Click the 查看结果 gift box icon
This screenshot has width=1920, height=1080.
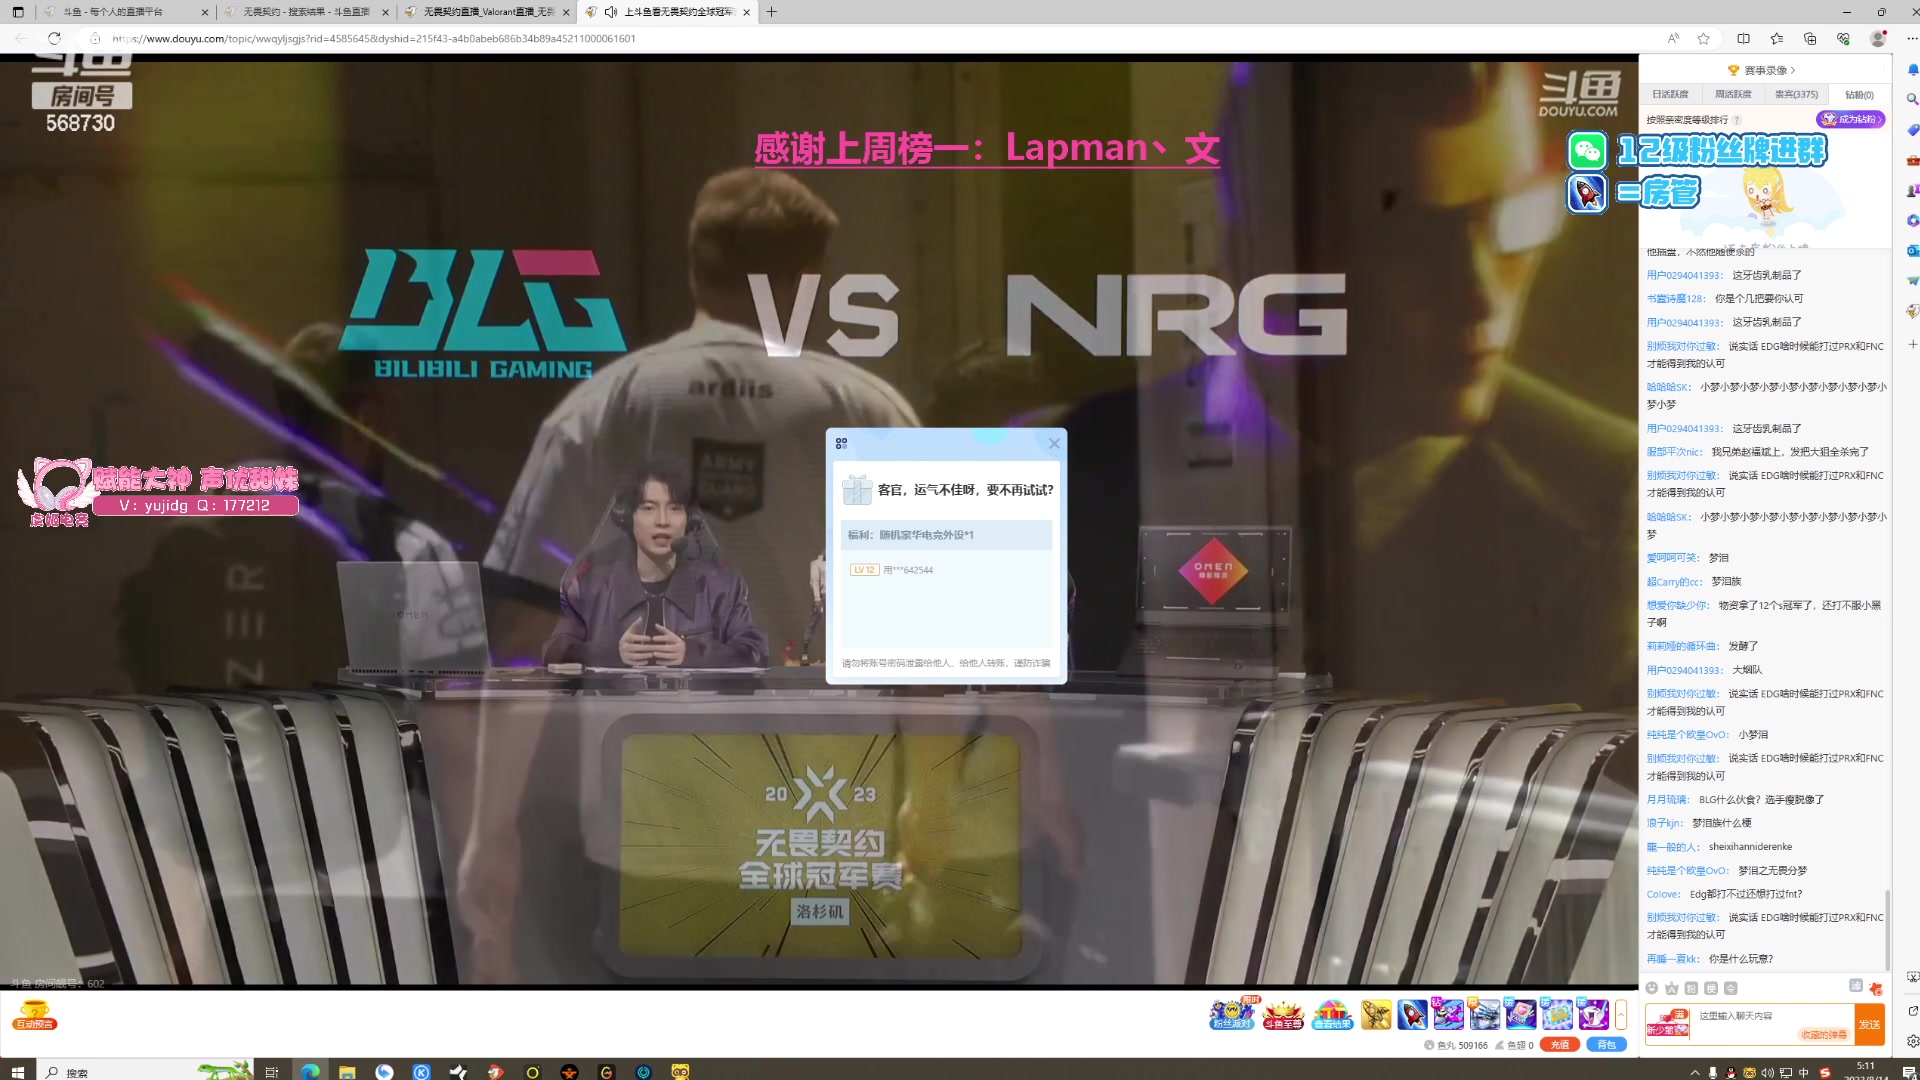1332,1013
